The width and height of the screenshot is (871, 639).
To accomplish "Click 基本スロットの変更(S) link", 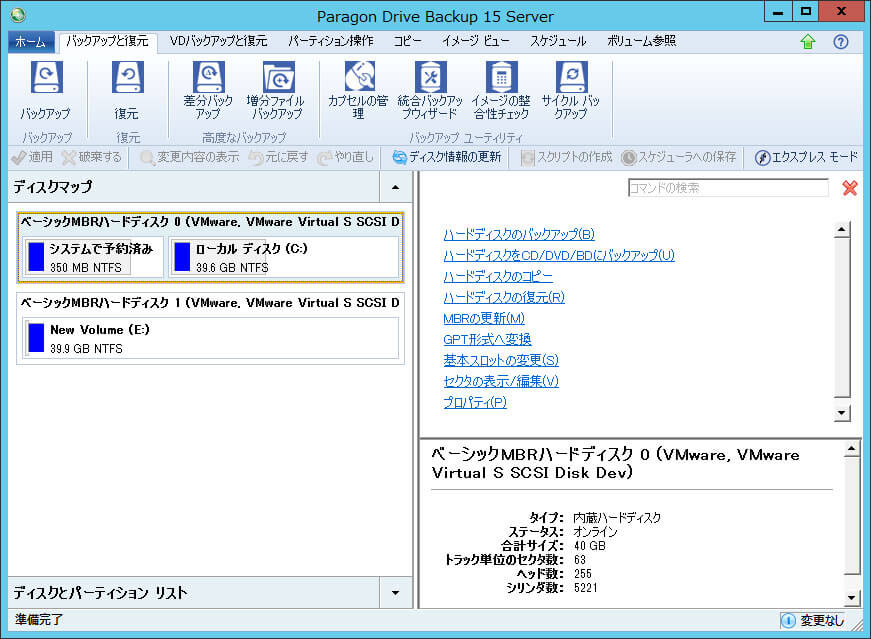I will click(x=500, y=360).
